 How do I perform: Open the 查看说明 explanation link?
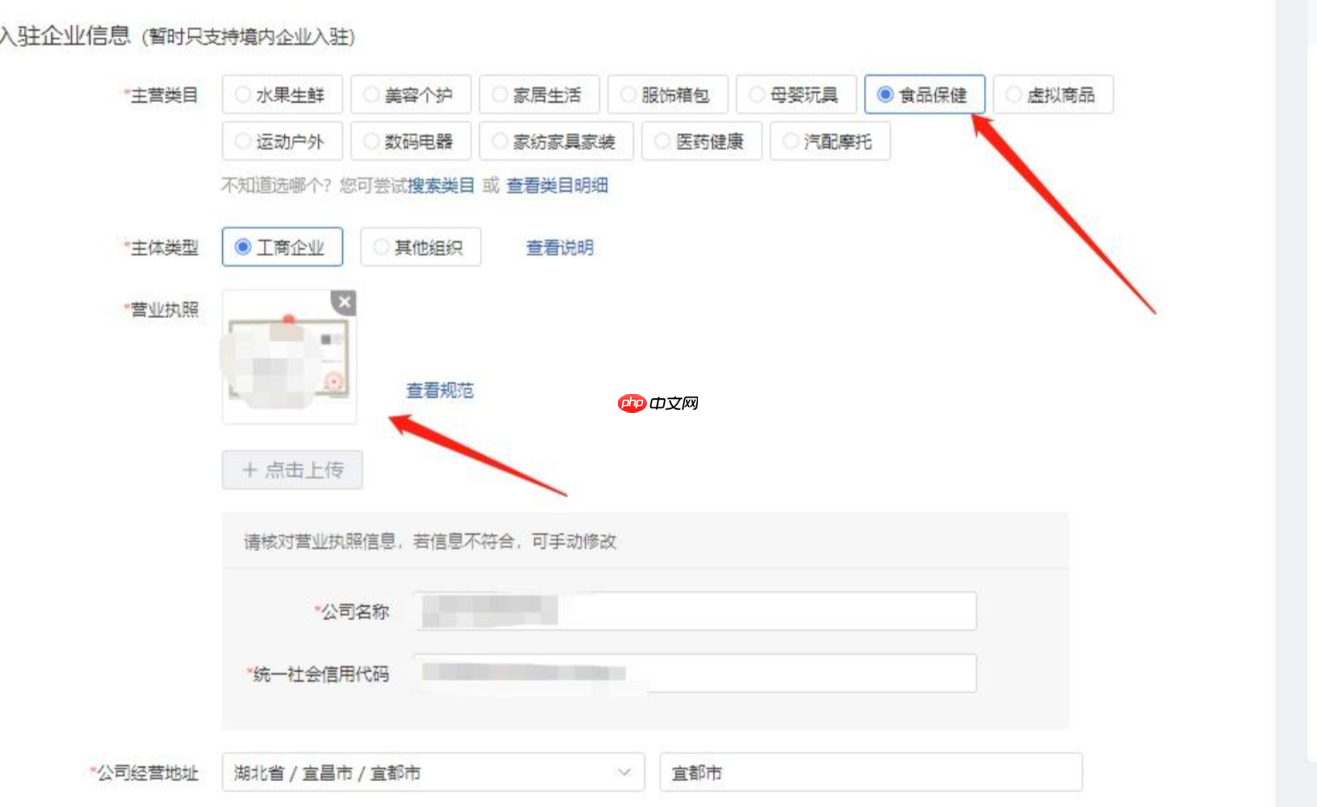[559, 247]
